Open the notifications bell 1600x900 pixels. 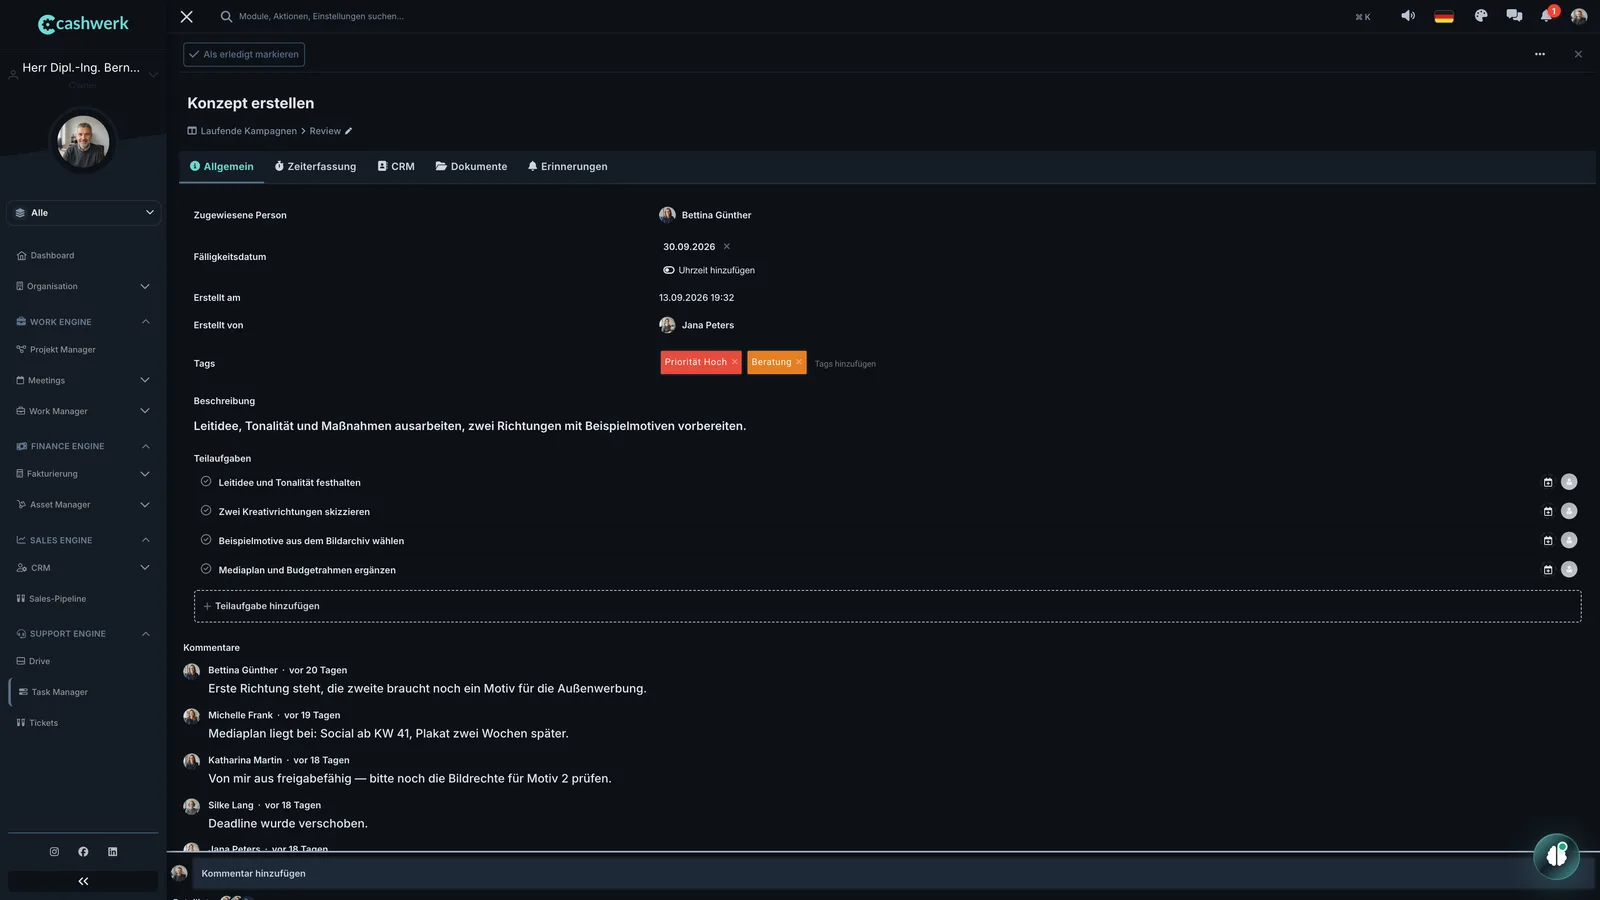1547,16
